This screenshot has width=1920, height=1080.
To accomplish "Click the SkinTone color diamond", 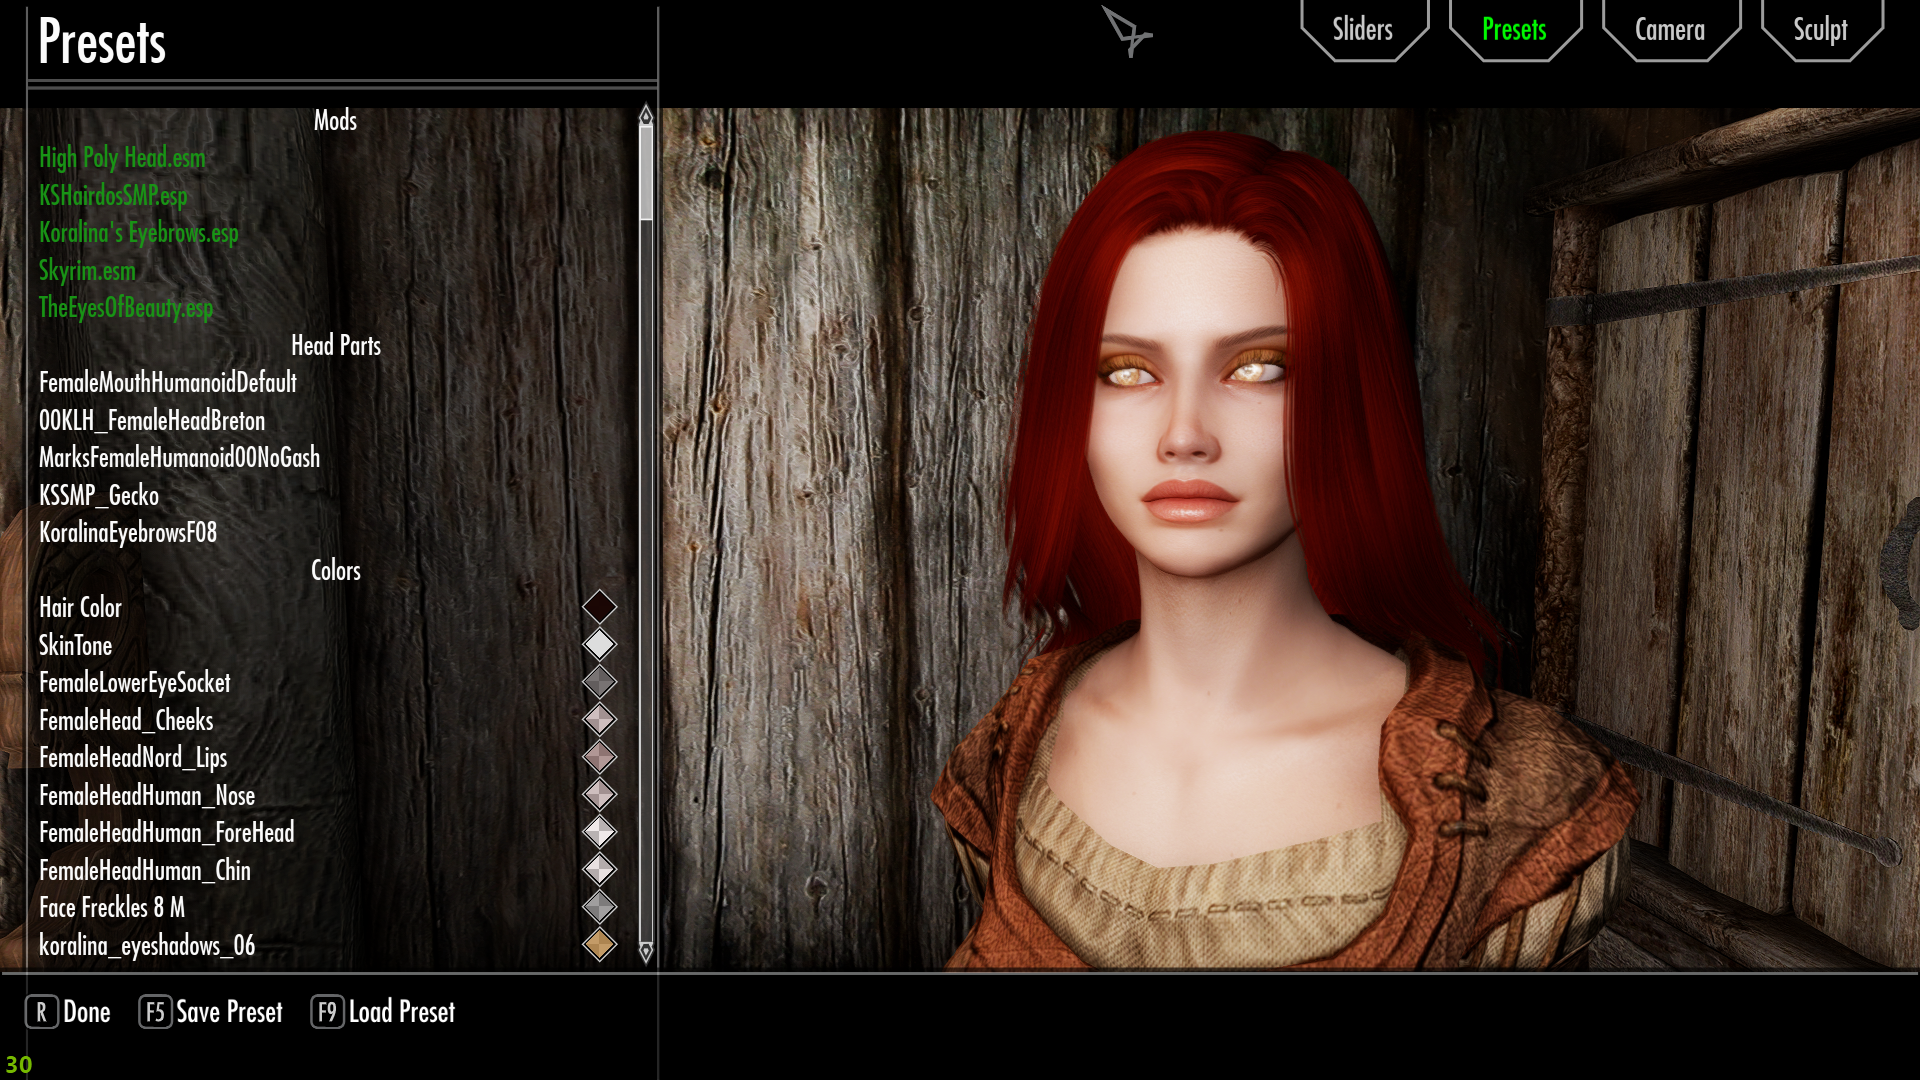I will pos(599,645).
